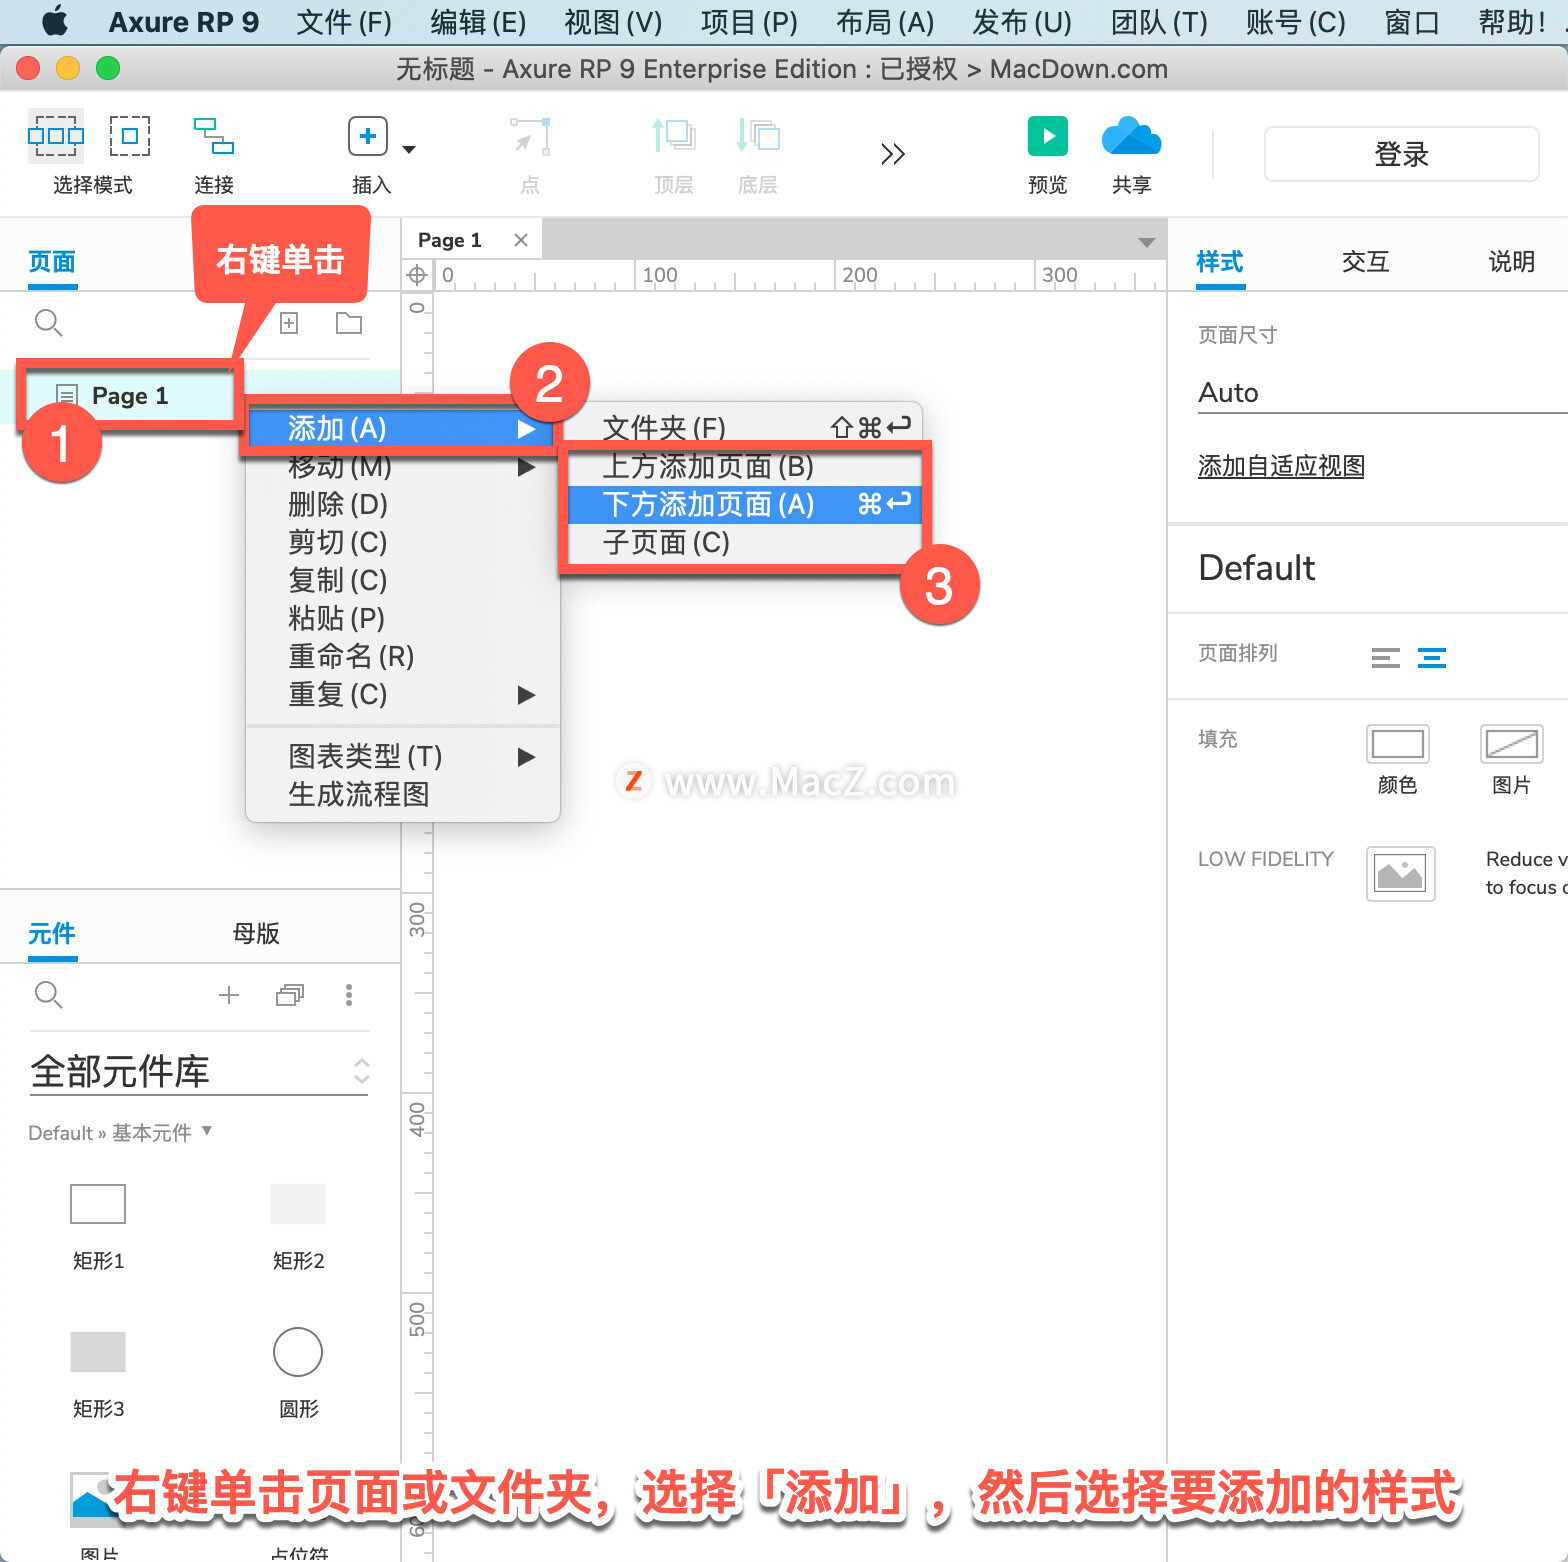The height and width of the screenshot is (1562, 1568).
Task: Switch to Page 1 canvas tab
Action: click(450, 240)
